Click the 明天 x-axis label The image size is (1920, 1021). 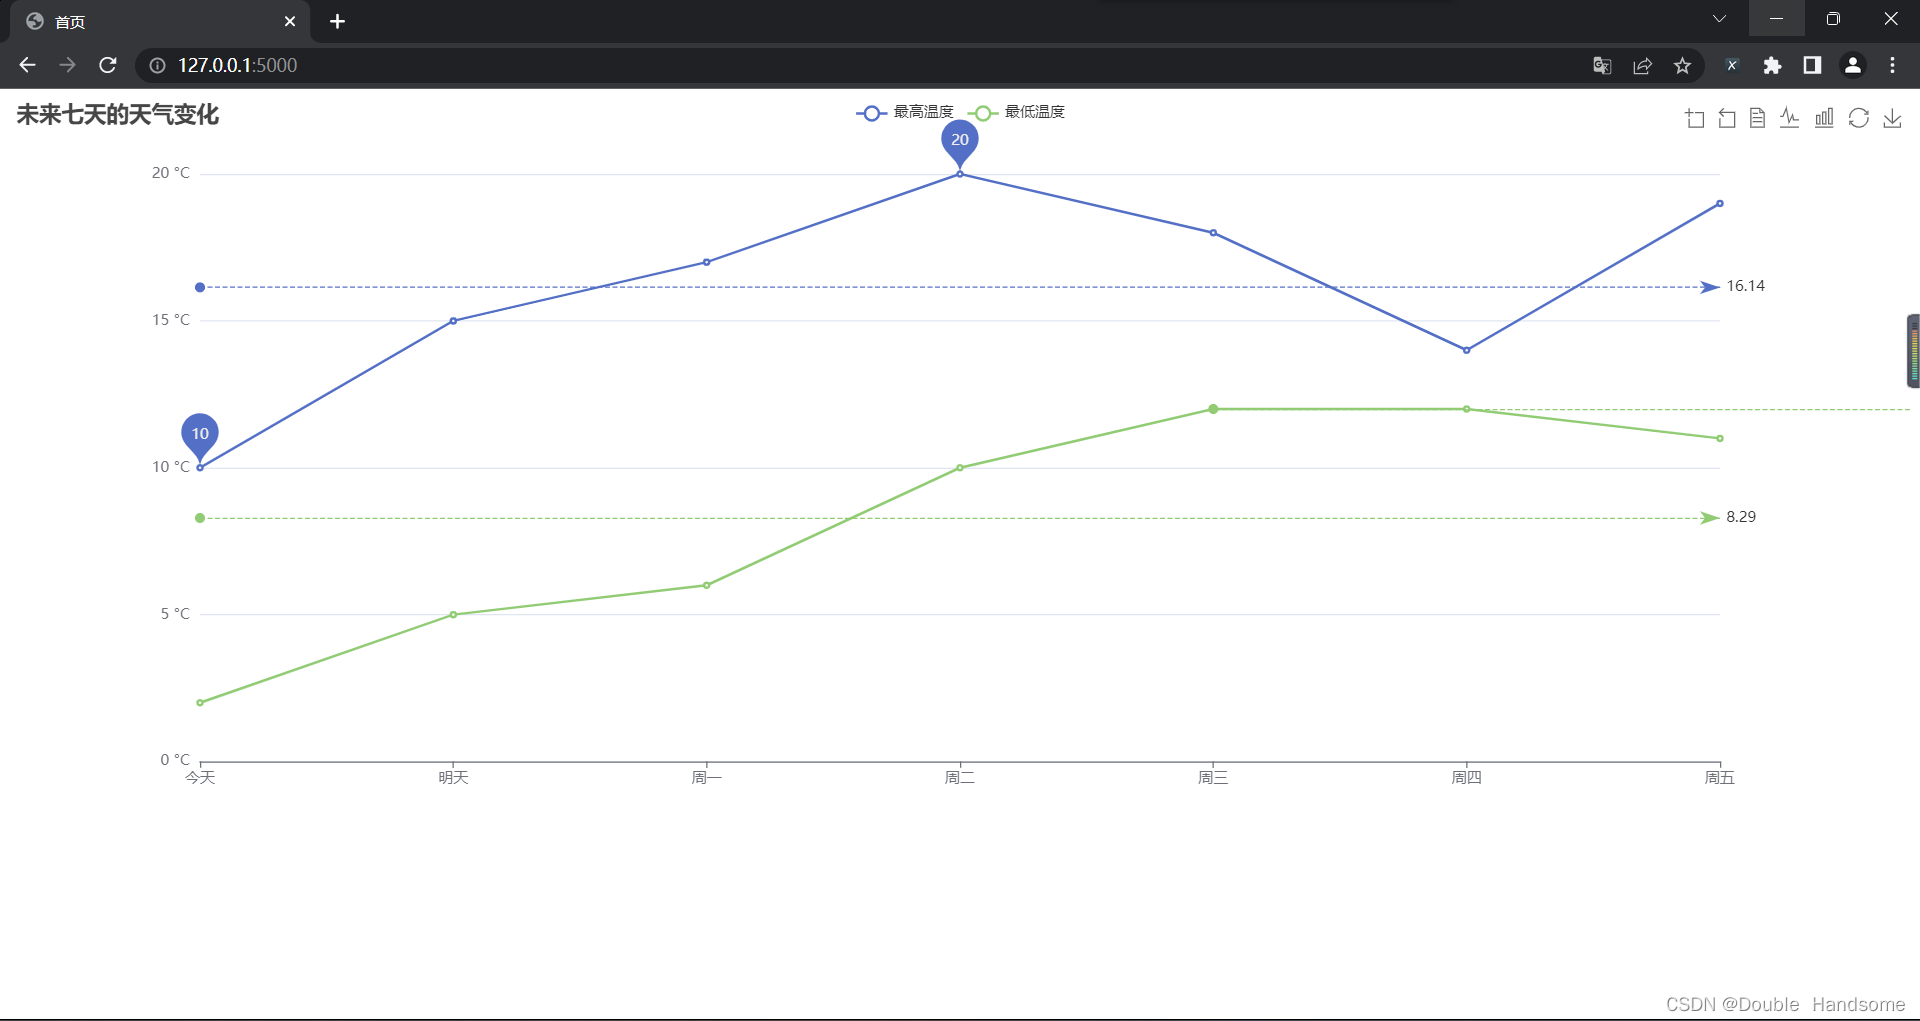453,777
